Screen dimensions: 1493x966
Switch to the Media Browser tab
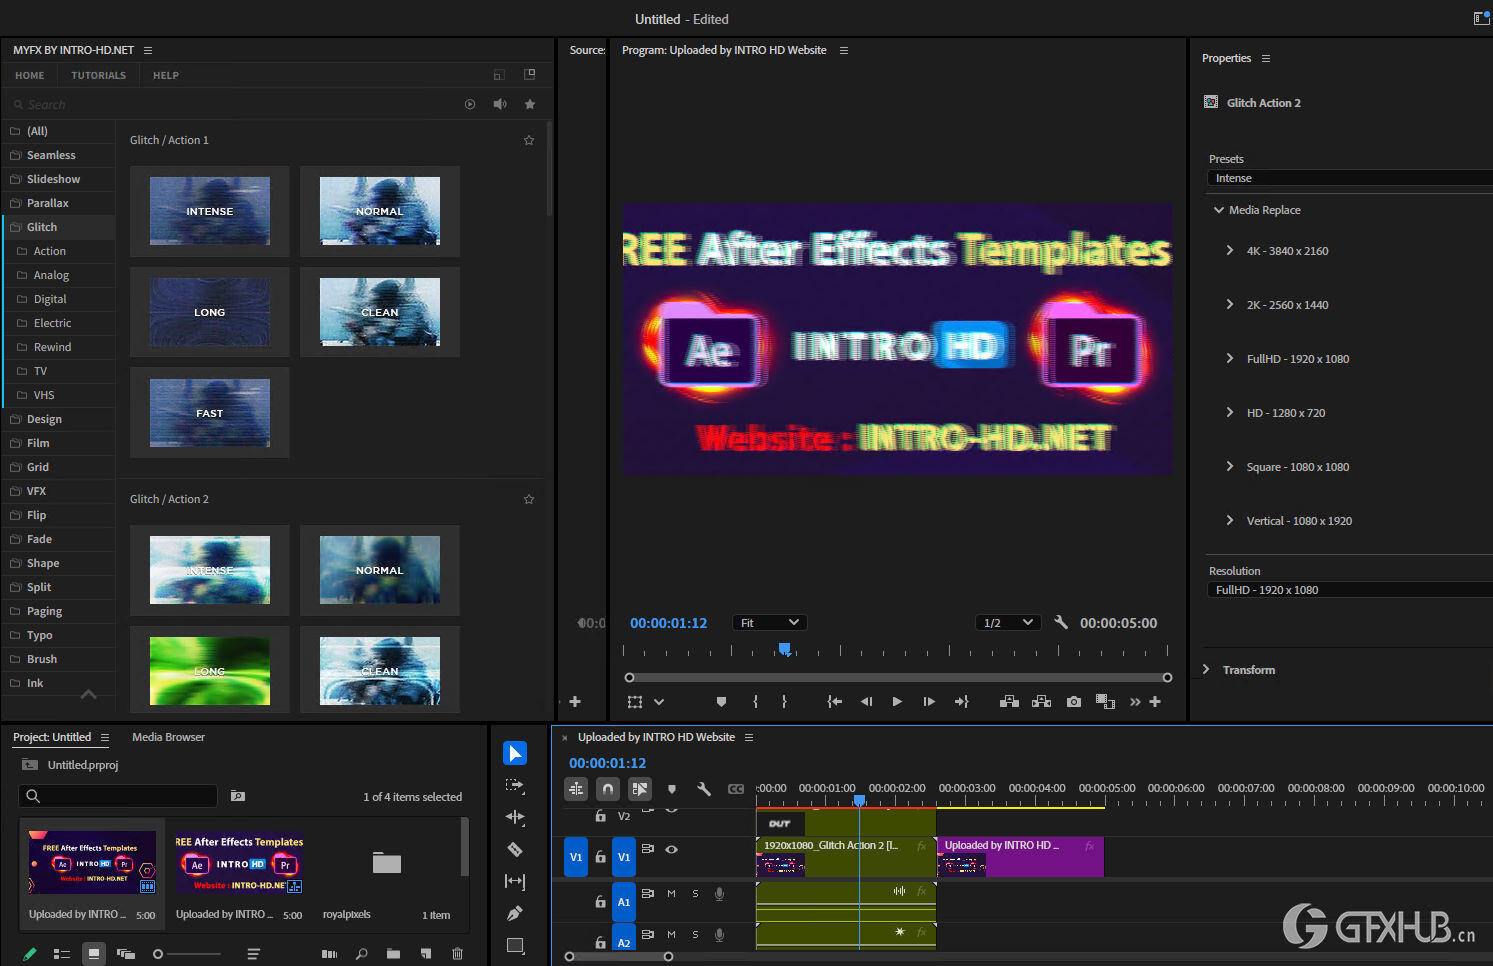pos(168,737)
